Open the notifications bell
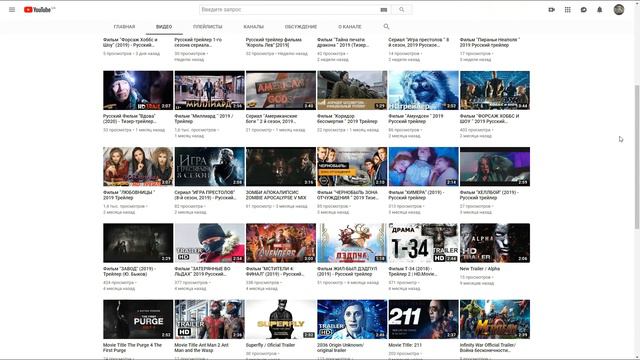The image size is (640, 360). click(x=600, y=9)
